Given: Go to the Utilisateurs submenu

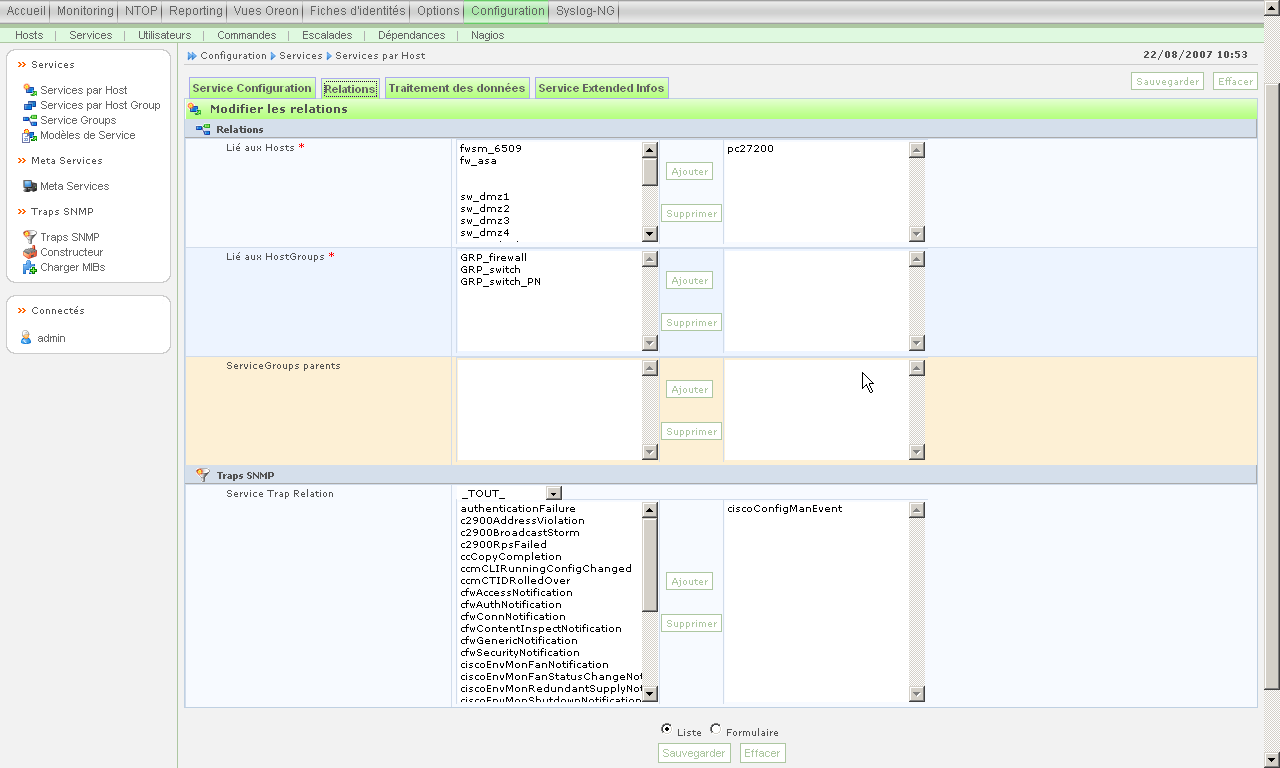Looking at the screenshot, I should [x=164, y=35].
